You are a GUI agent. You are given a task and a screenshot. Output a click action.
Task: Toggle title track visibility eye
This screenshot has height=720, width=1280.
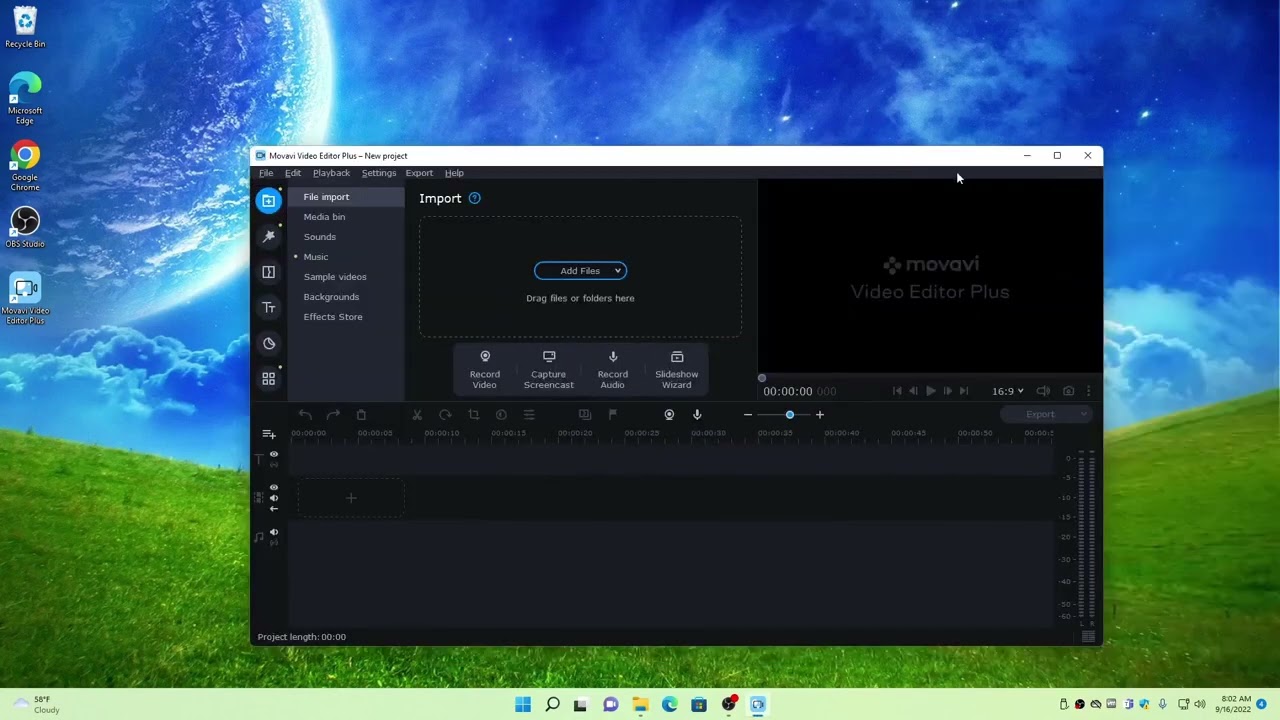(x=273, y=454)
